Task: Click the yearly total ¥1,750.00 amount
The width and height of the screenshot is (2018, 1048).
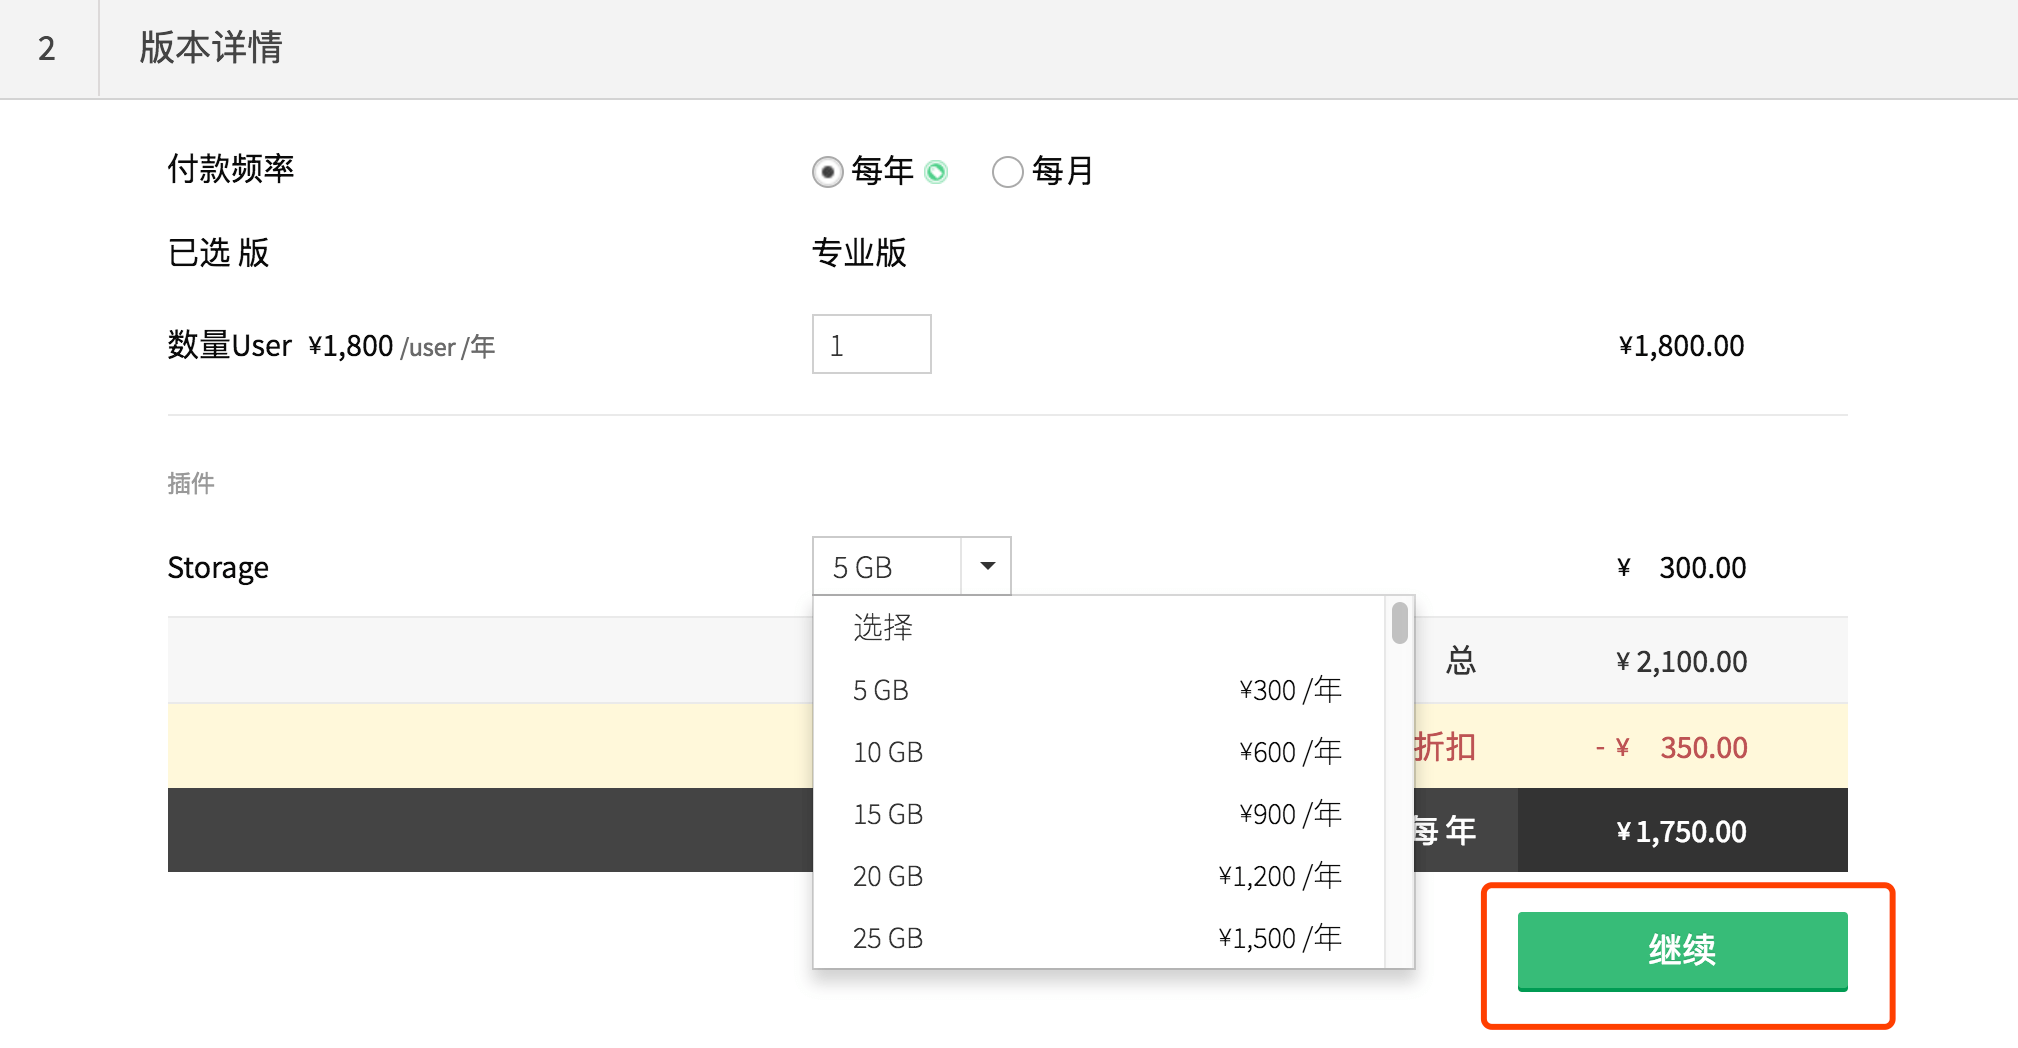Action: tap(1682, 831)
